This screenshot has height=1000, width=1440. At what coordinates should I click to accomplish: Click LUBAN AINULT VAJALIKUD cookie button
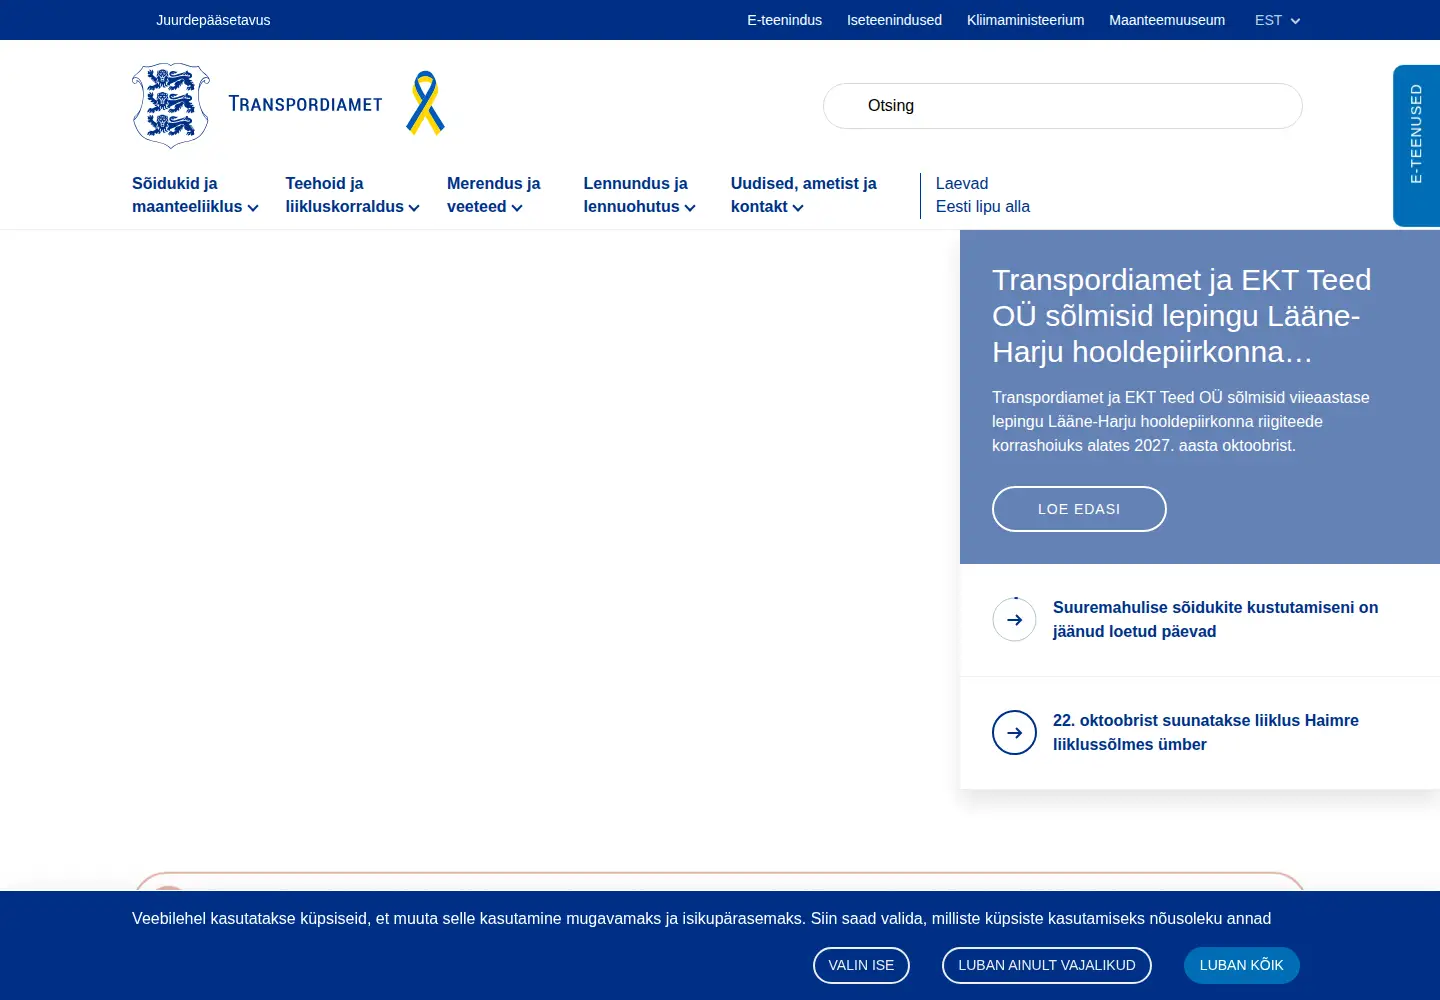pos(1047,965)
